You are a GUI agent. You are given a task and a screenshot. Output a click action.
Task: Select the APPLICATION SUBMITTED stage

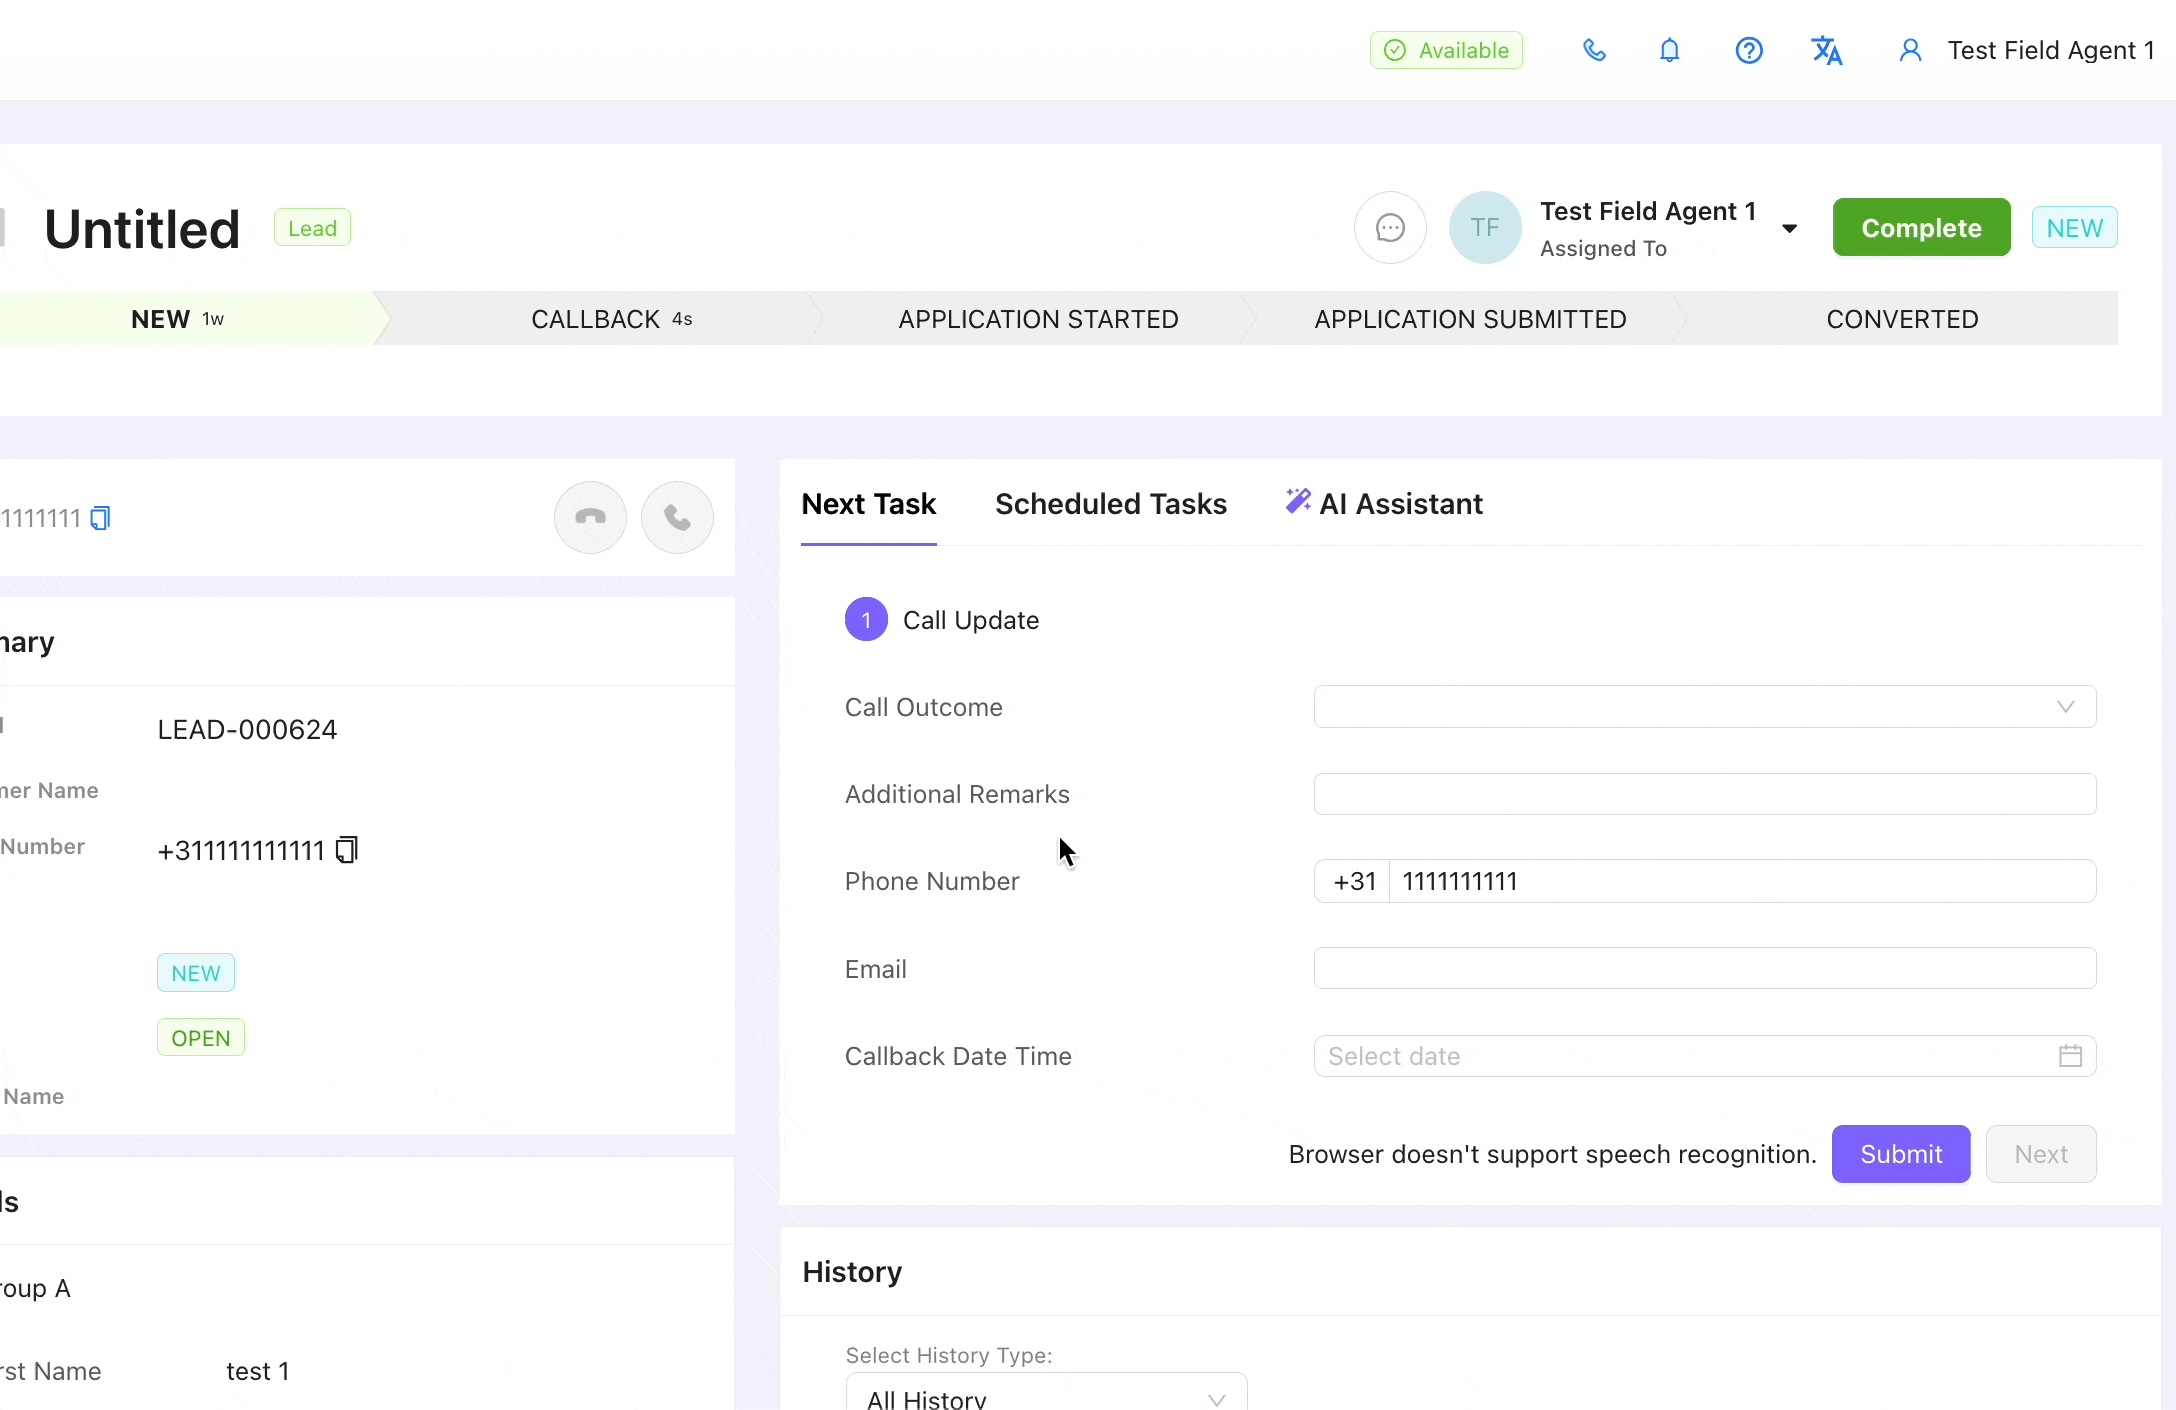tap(1470, 319)
